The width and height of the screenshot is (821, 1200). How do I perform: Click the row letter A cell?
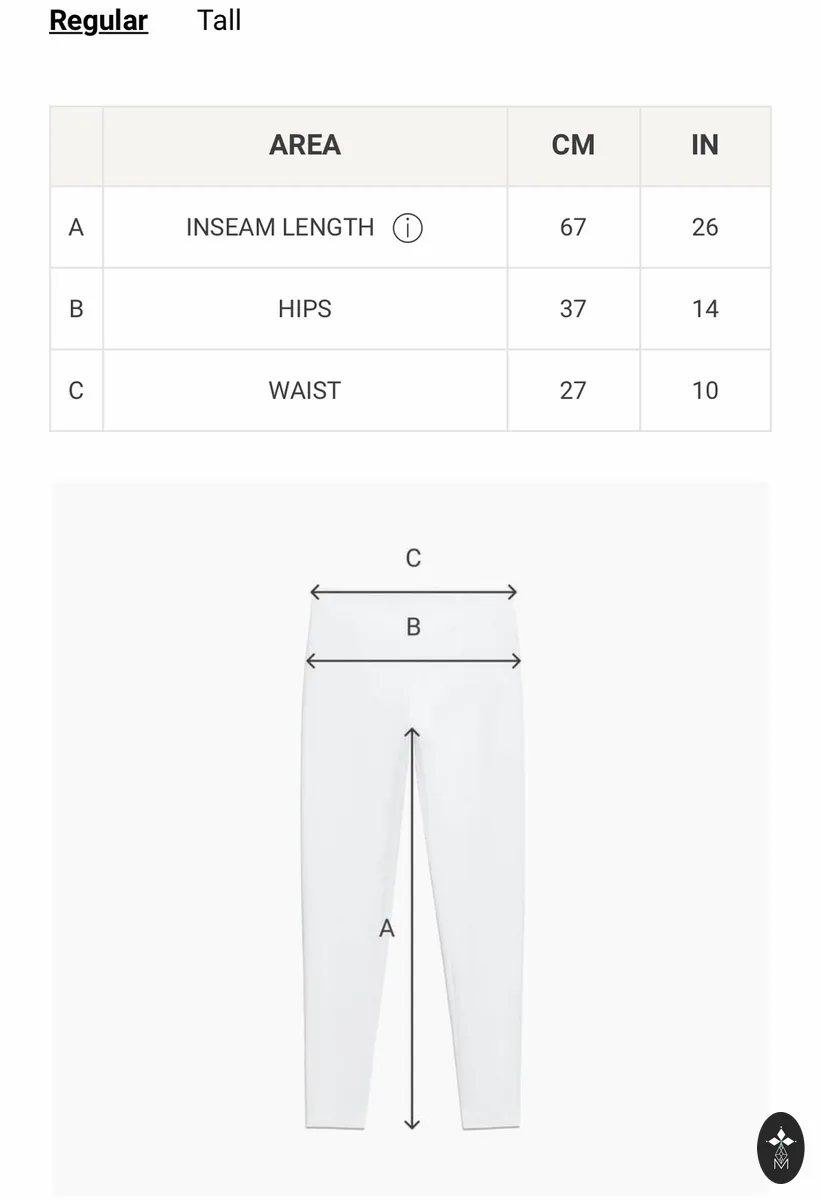[76, 227]
